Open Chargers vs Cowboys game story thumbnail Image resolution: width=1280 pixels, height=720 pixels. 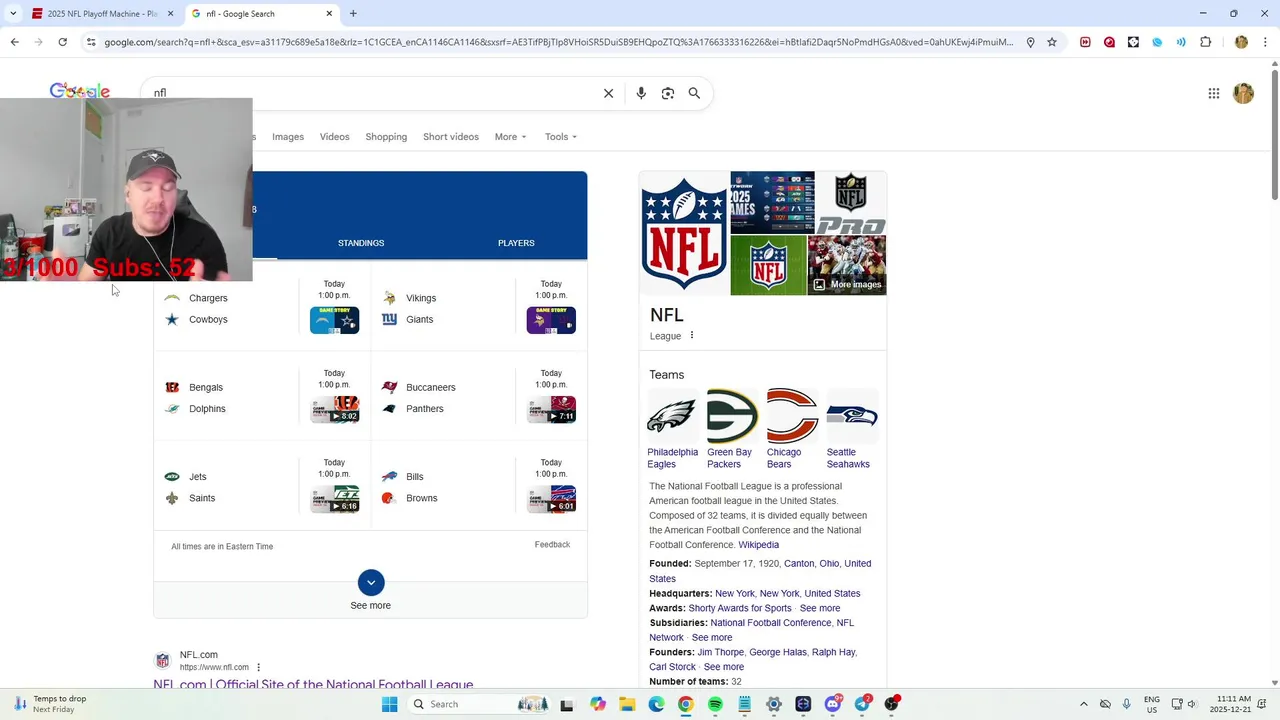(x=335, y=320)
